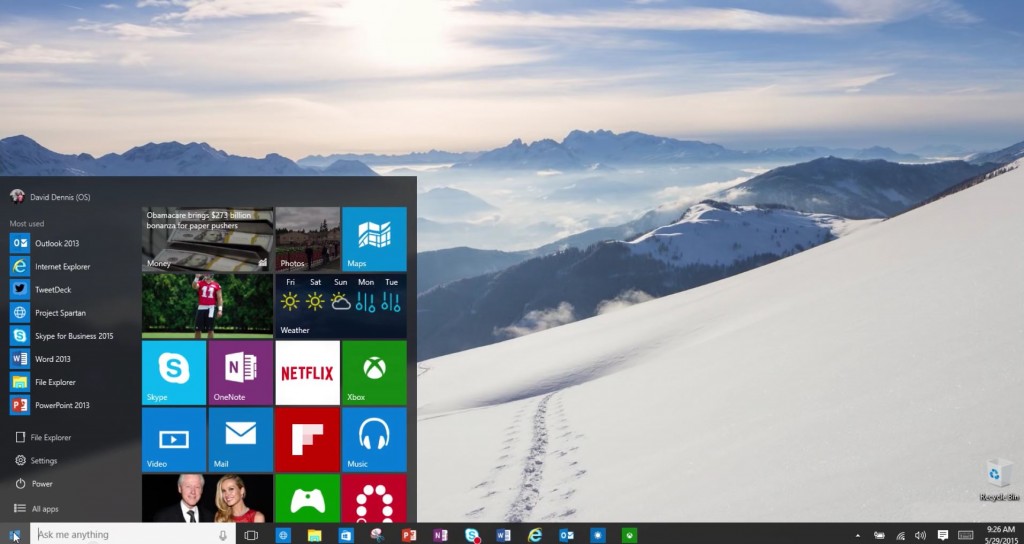This screenshot has height=544, width=1024.
Task: Open the Photos live tile
Action: pyautogui.click(x=308, y=239)
